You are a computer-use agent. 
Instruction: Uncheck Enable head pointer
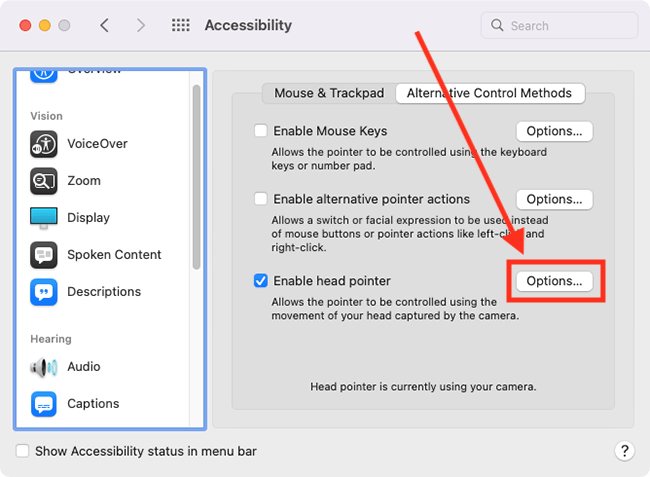click(x=261, y=281)
